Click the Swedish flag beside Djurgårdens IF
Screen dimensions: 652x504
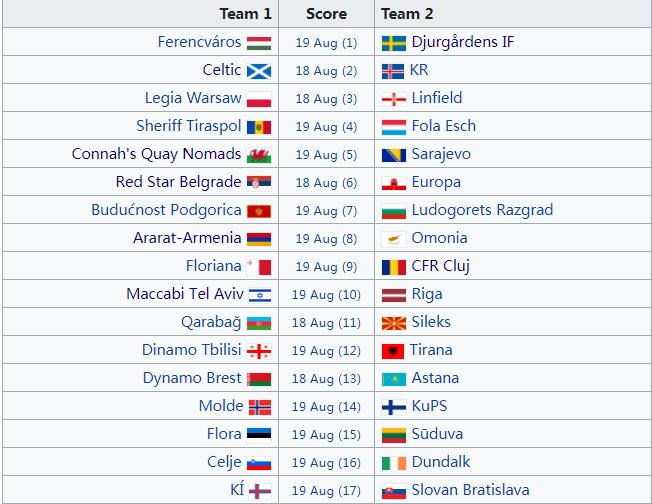(393, 43)
